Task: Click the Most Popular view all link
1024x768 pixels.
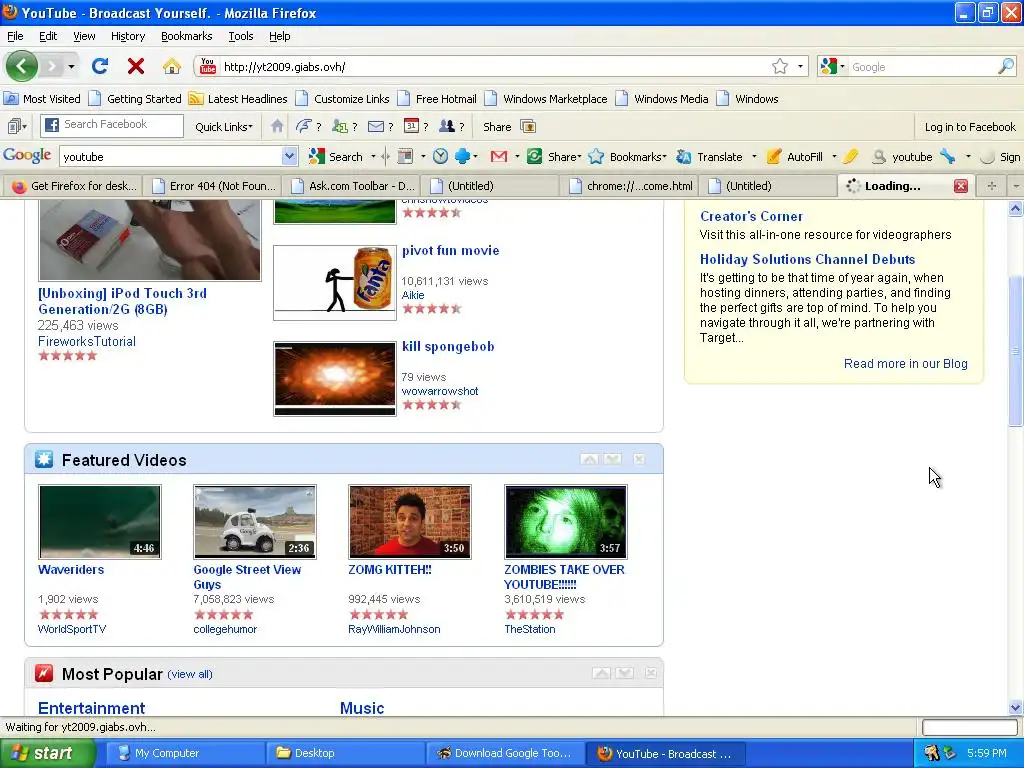Action: click(190, 674)
